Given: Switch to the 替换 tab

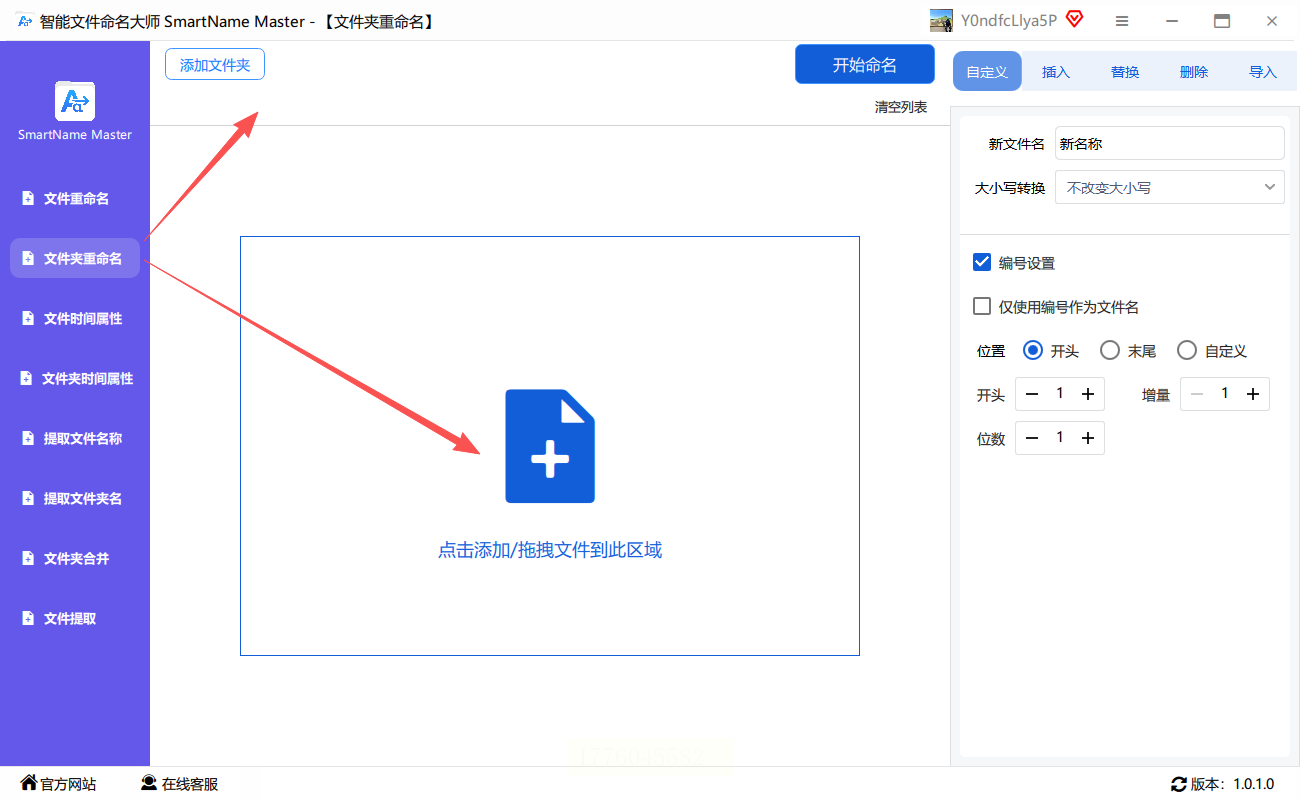Looking at the screenshot, I should pos(1125,71).
